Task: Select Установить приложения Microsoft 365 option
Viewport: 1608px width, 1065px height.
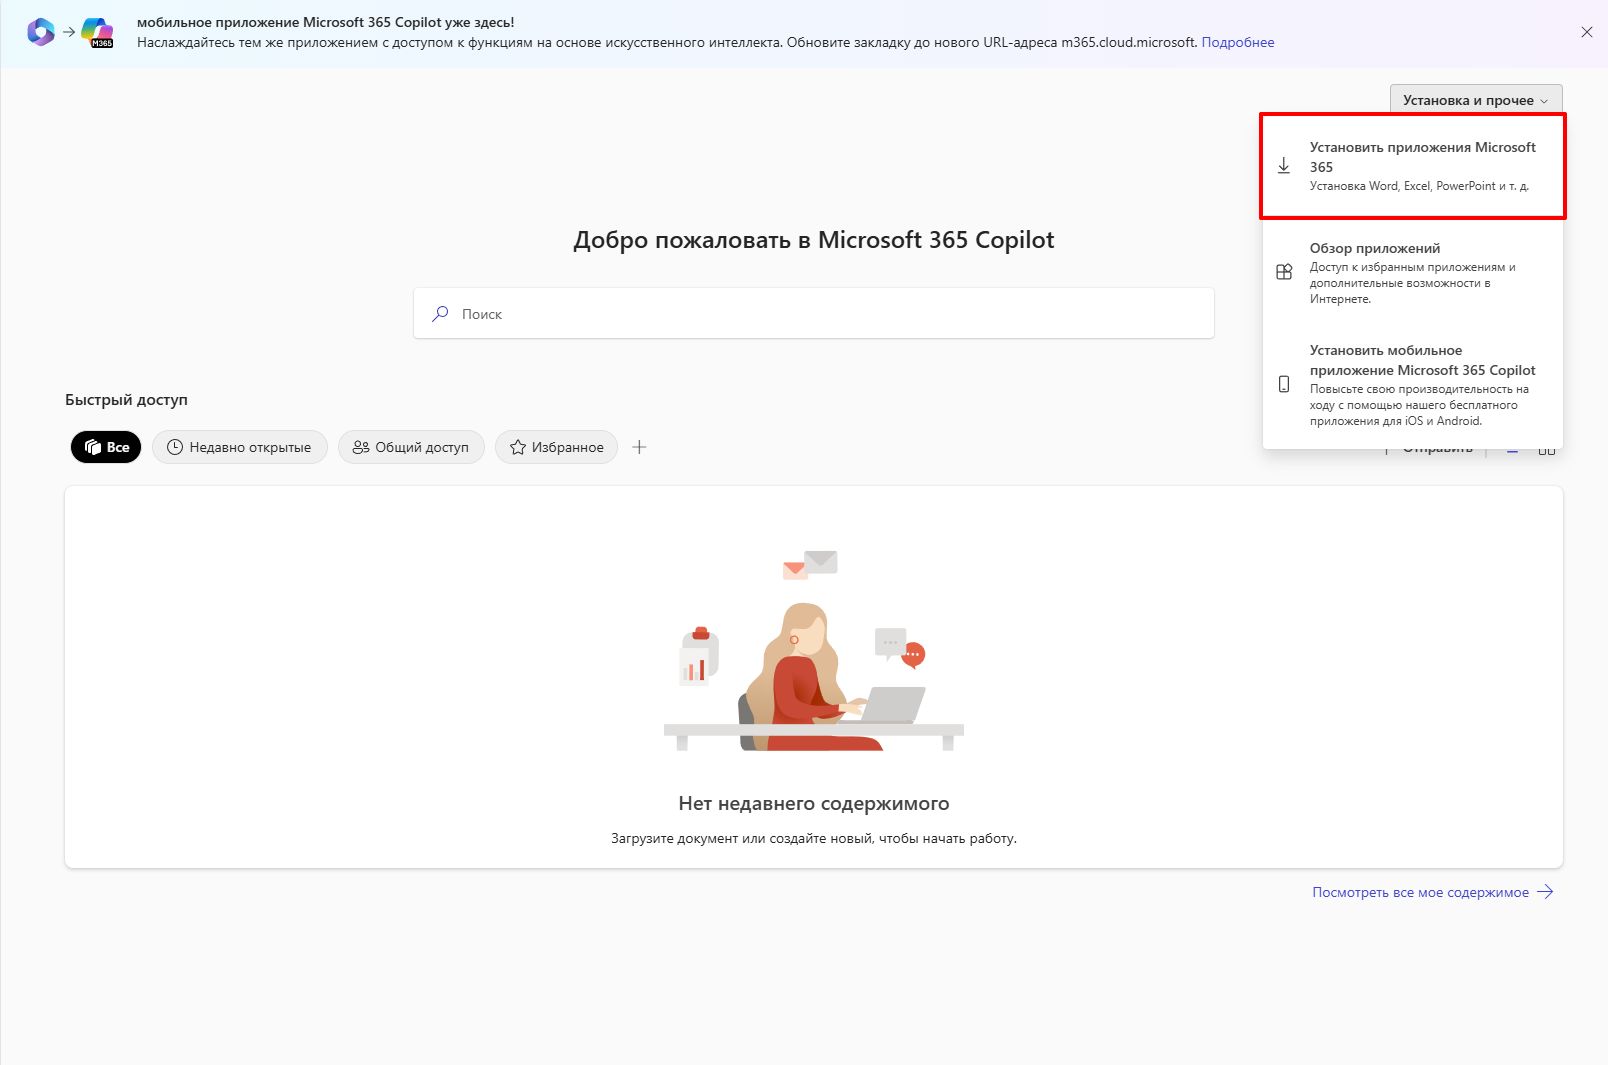Action: click(x=1412, y=166)
